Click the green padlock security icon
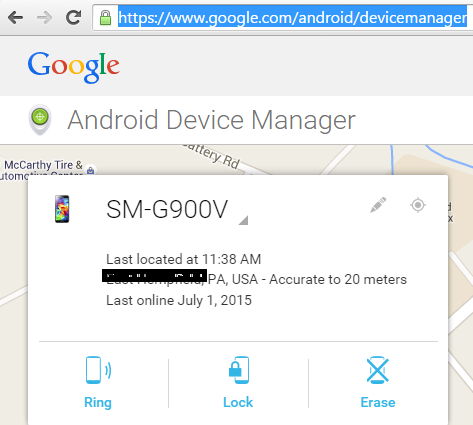This screenshot has width=473, height=425. pos(105,18)
